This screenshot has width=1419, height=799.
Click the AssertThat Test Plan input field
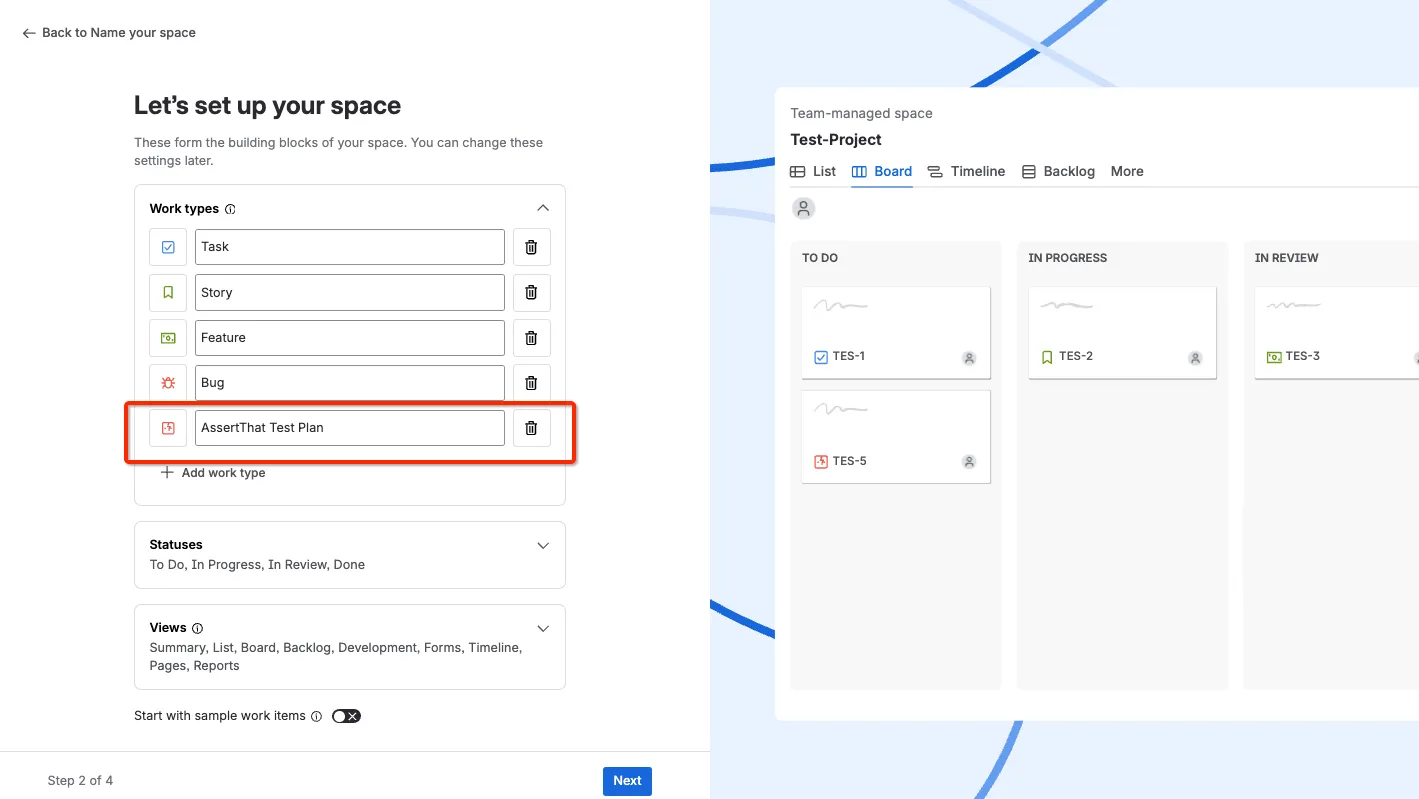coord(350,428)
